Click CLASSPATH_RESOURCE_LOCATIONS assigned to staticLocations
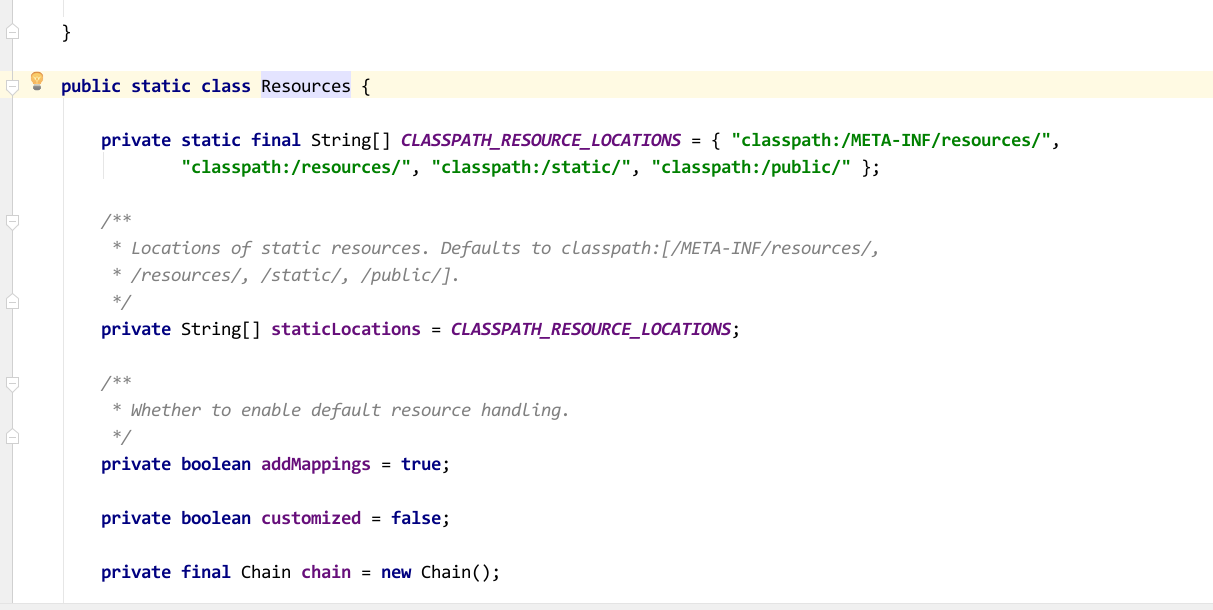 coord(591,329)
